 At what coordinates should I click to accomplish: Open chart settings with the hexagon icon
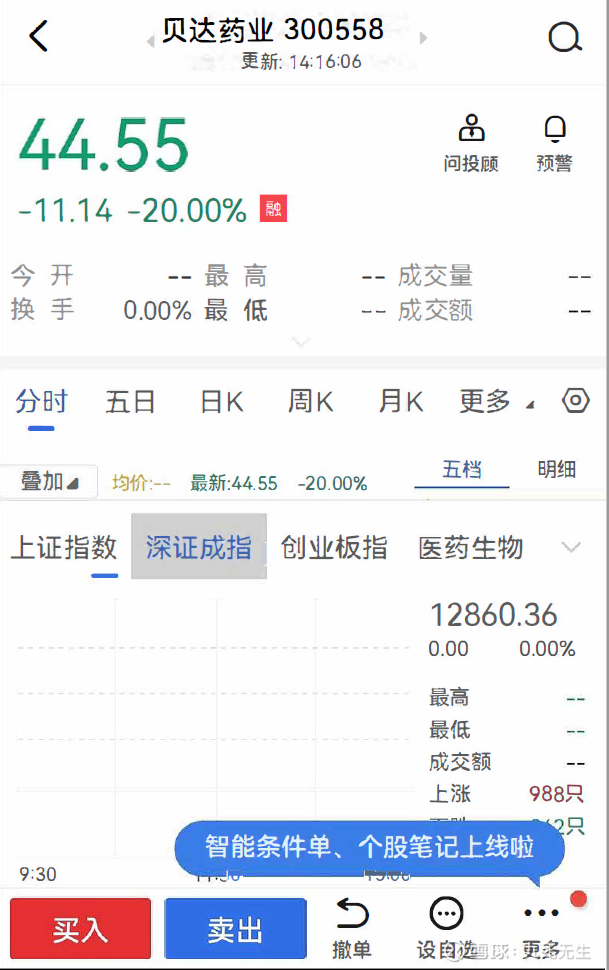click(576, 400)
